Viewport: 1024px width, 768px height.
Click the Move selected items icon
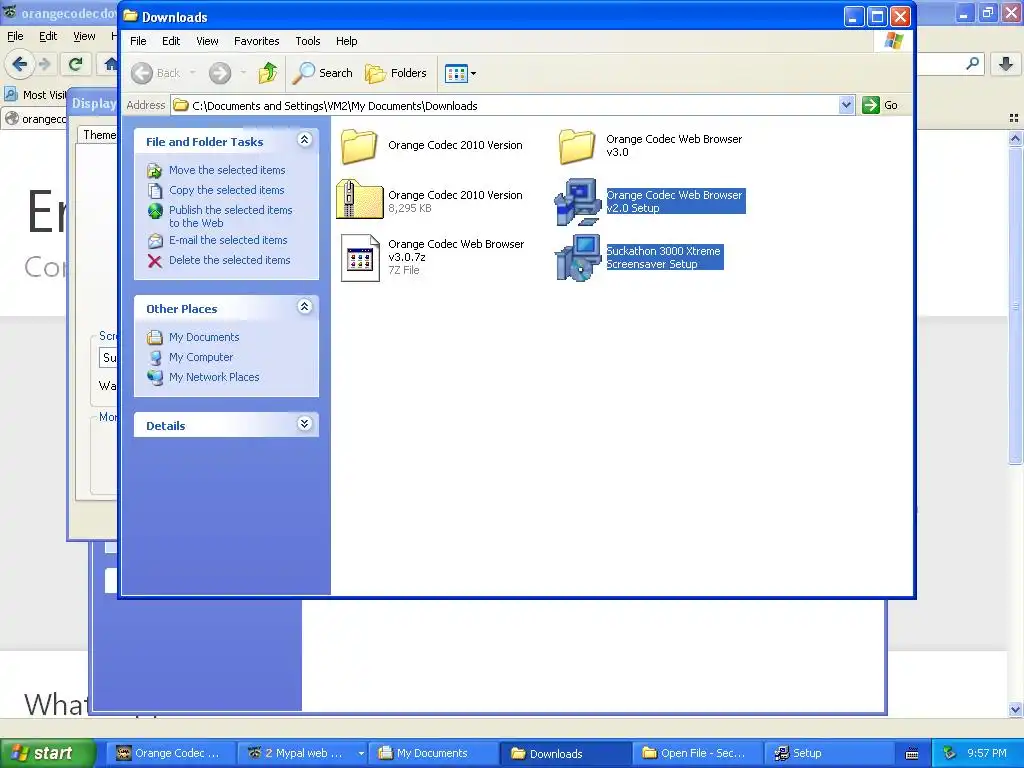point(155,170)
